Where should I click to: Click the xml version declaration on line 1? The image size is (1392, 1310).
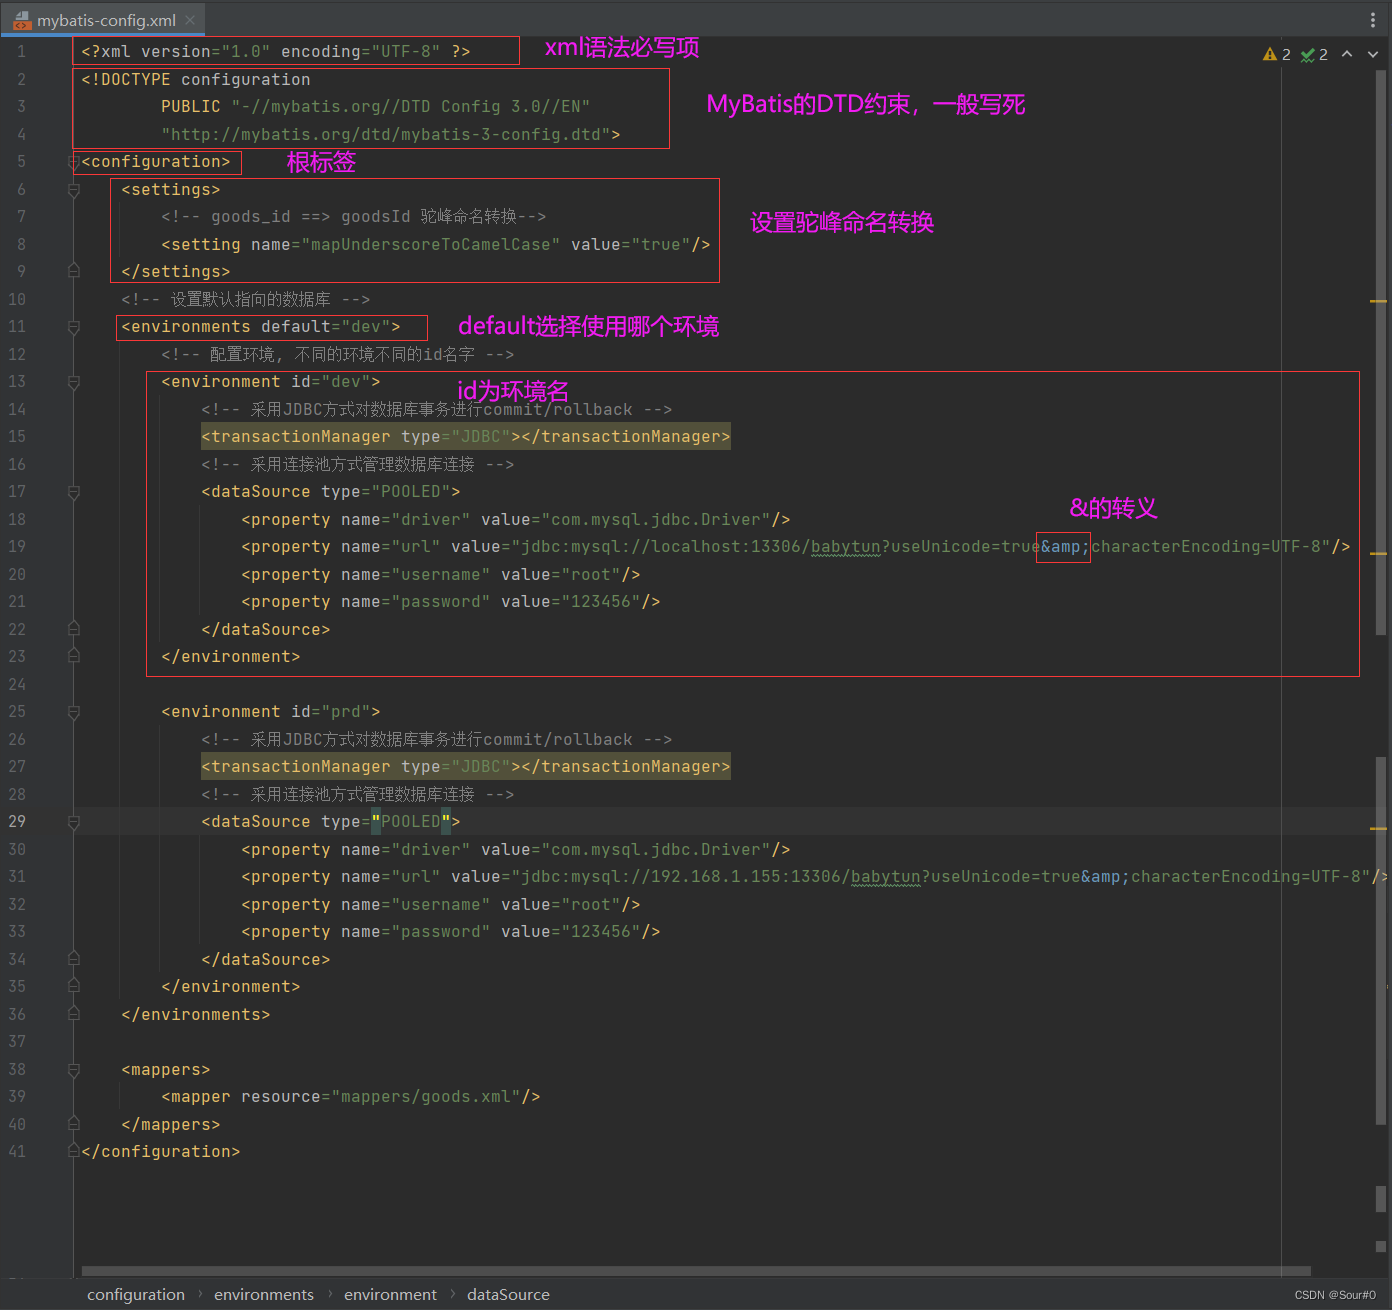(x=276, y=52)
